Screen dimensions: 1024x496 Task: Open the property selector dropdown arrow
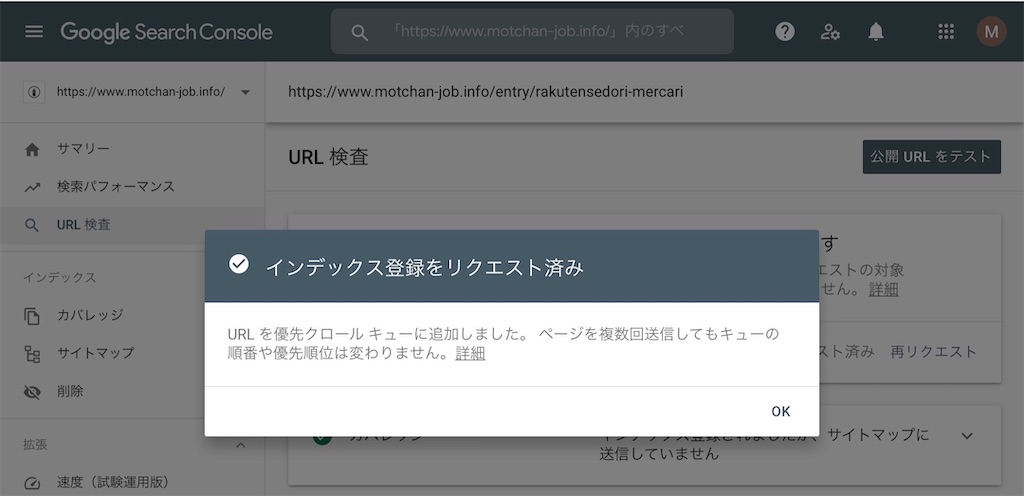(246, 93)
